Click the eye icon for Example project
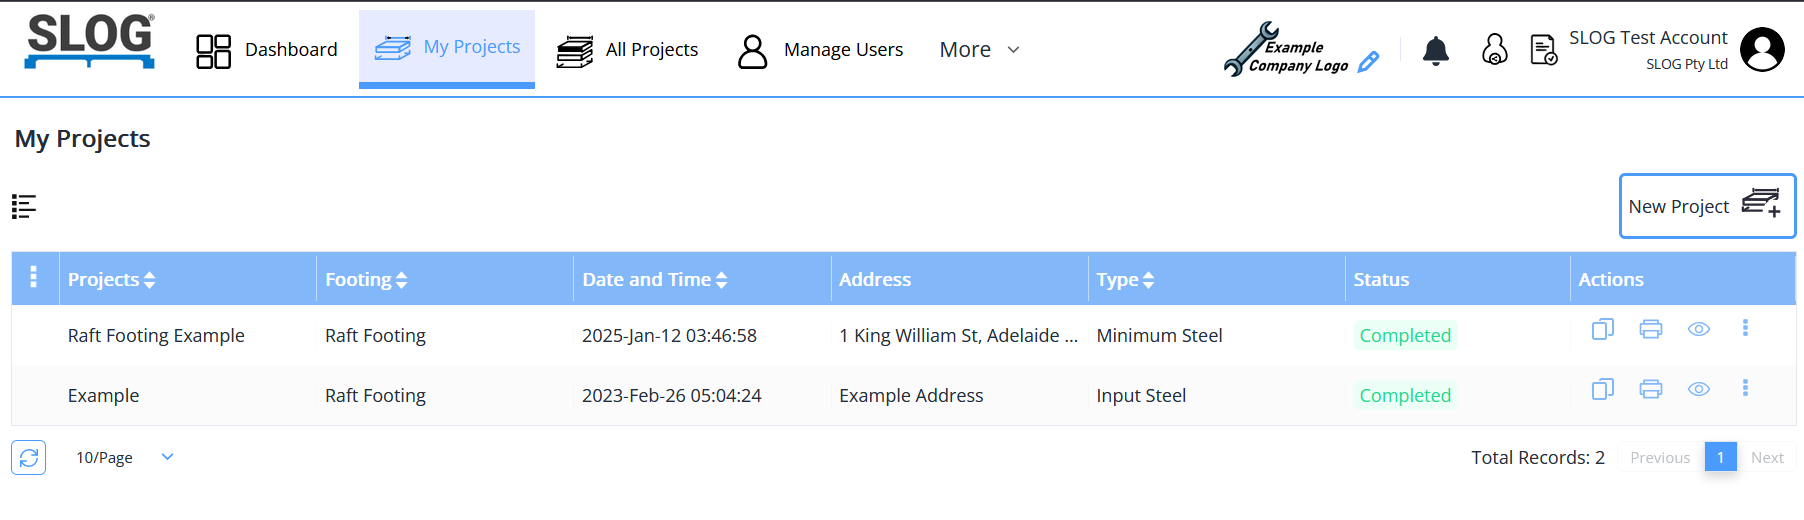Image resolution: width=1804 pixels, height=520 pixels. (1698, 389)
